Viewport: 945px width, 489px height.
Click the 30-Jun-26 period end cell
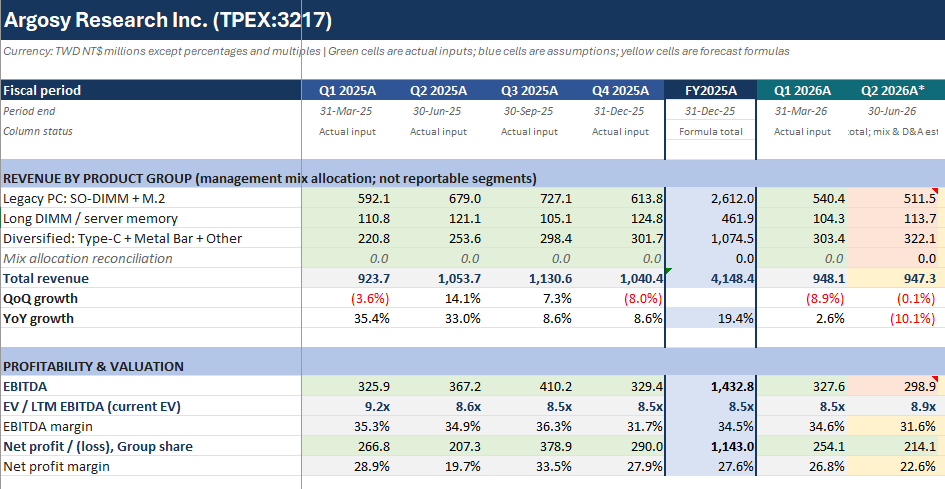(893, 111)
